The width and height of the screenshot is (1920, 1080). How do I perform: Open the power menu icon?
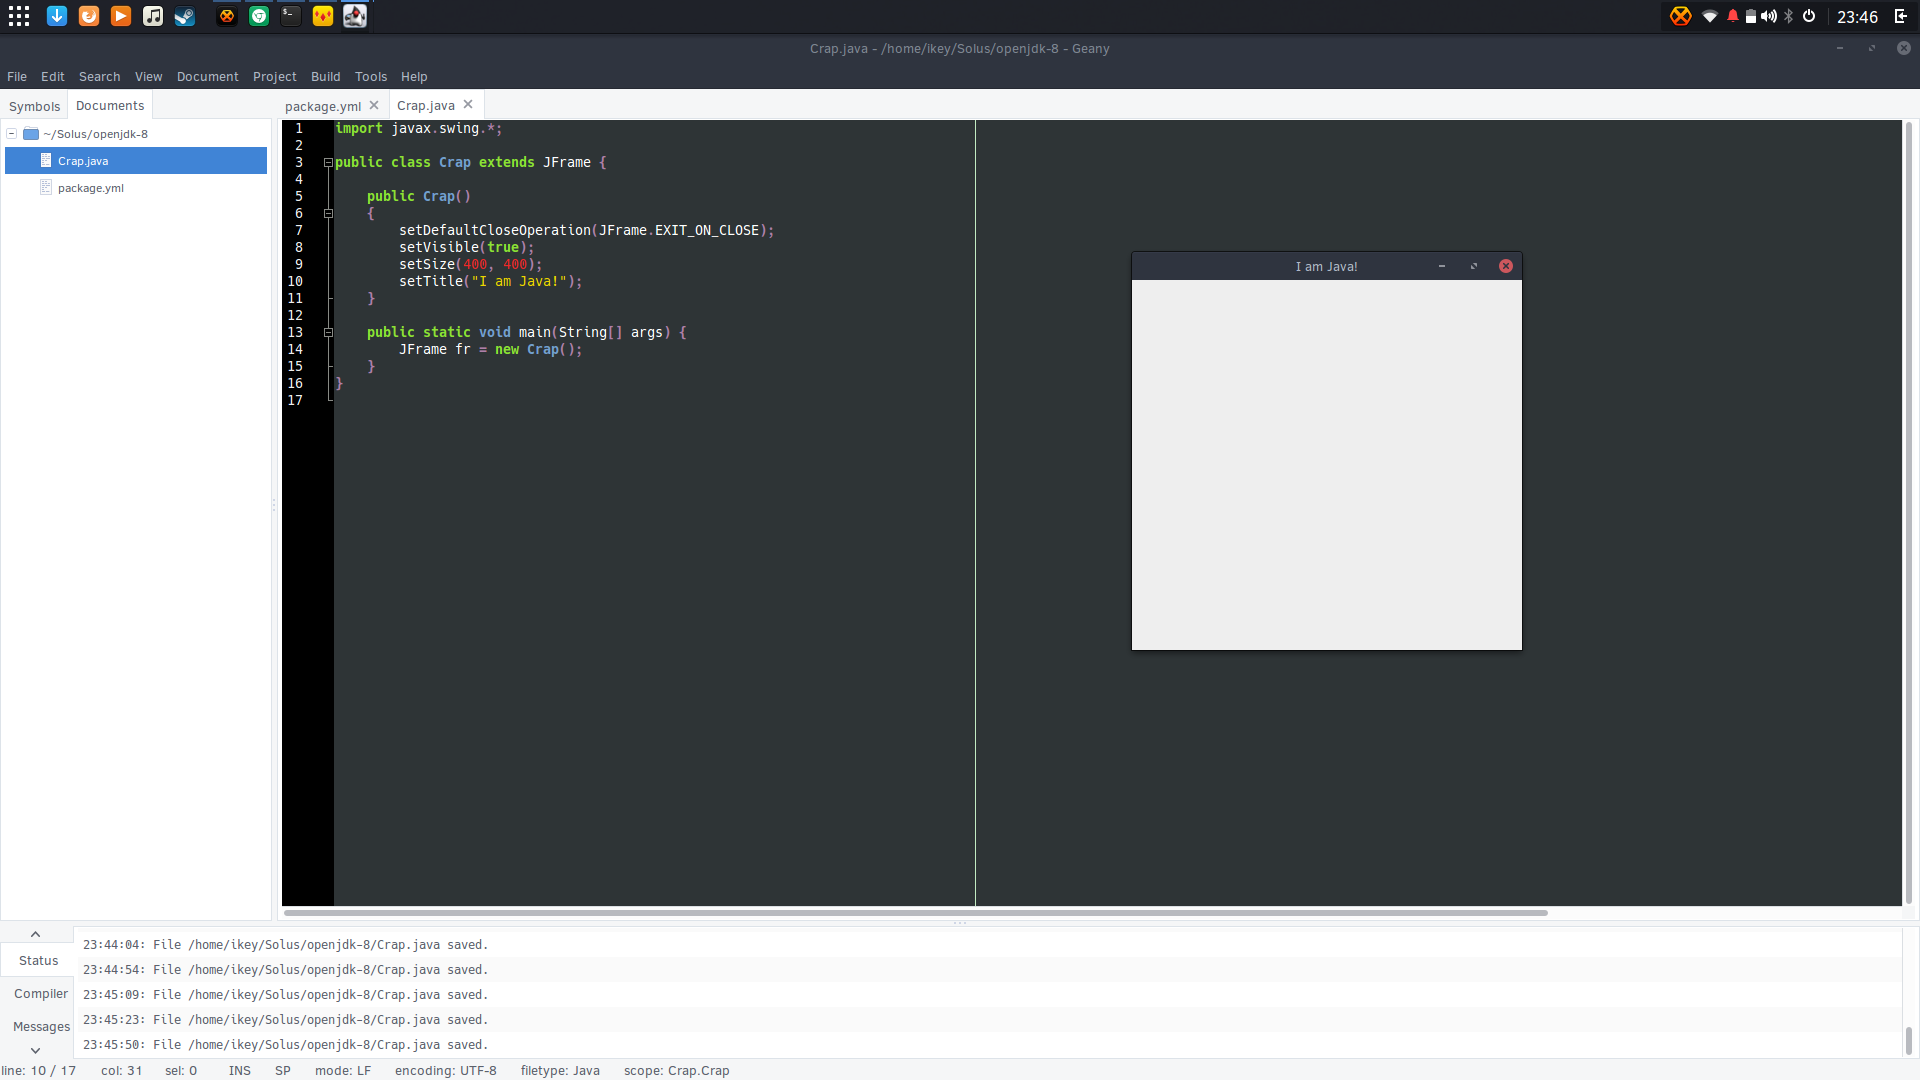coord(1809,16)
